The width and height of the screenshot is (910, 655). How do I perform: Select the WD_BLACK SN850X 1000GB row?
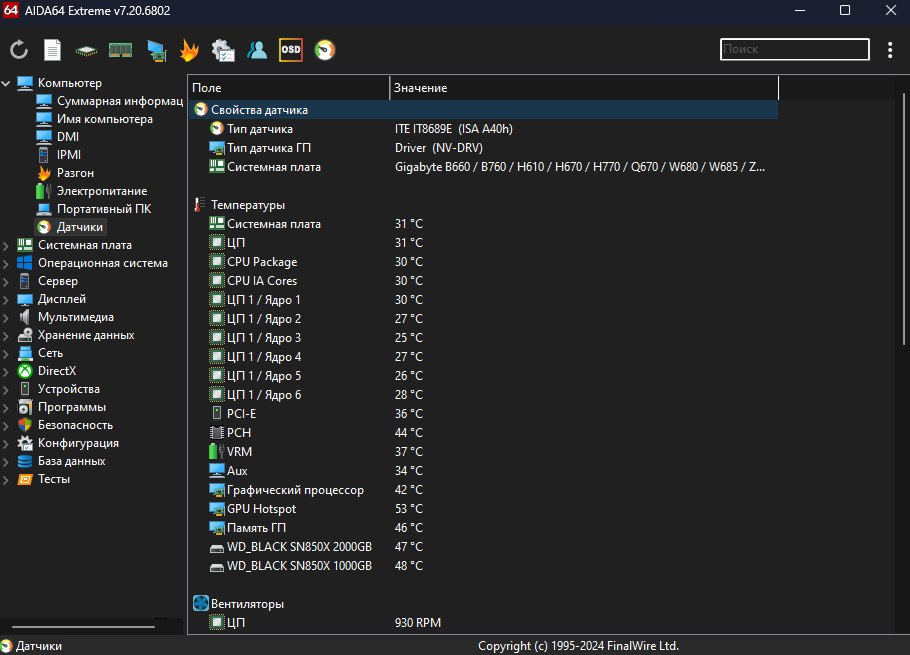coord(483,566)
